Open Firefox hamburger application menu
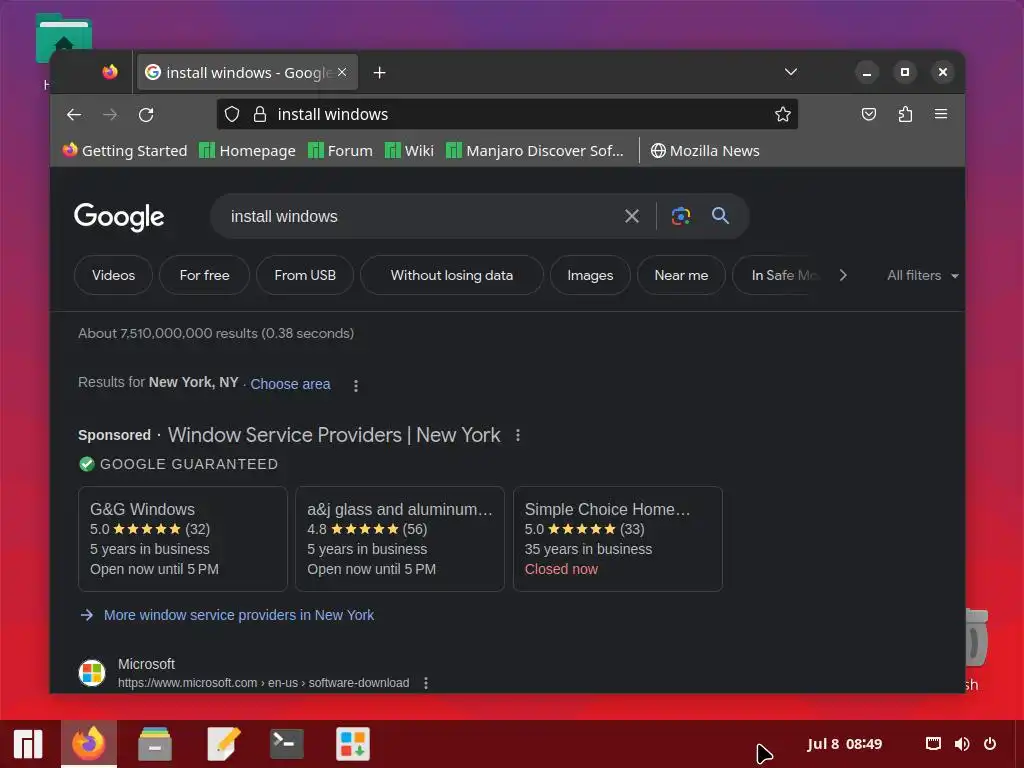The width and height of the screenshot is (1024, 768). (x=941, y=114)
